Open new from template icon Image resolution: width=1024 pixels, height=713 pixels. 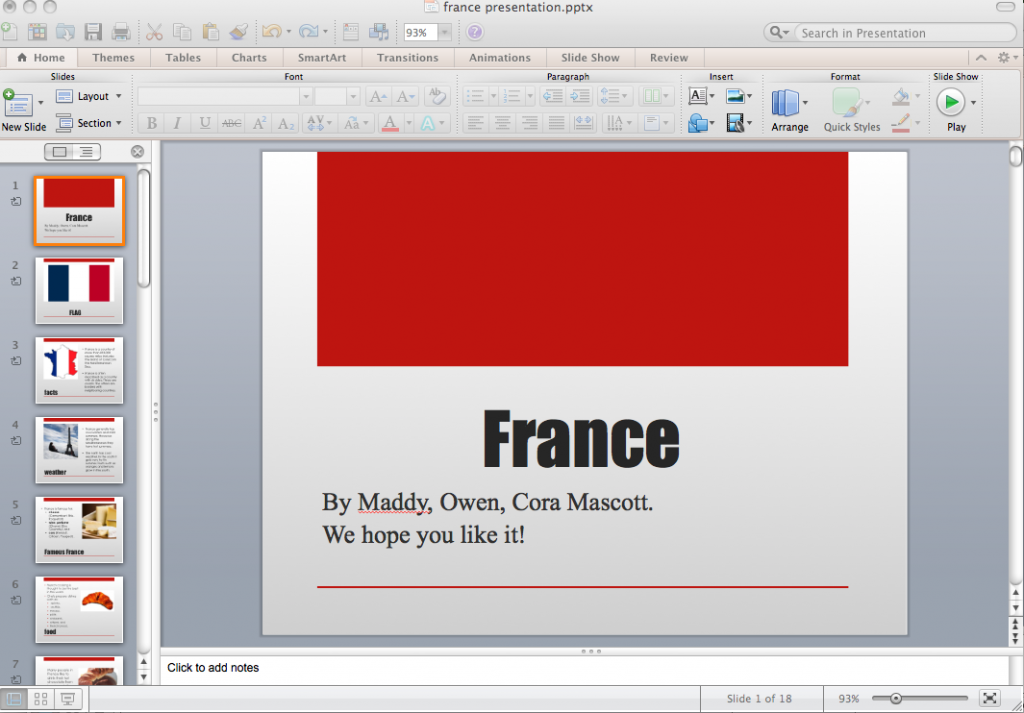point(37,31)
